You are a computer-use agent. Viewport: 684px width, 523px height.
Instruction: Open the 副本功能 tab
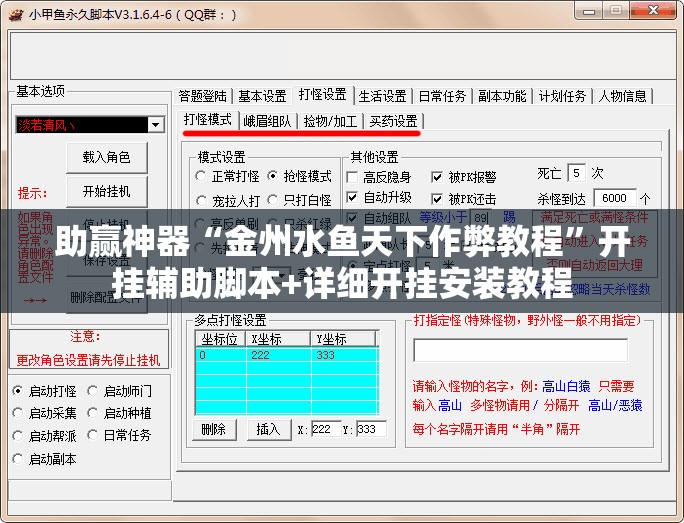tap(502, 96)
